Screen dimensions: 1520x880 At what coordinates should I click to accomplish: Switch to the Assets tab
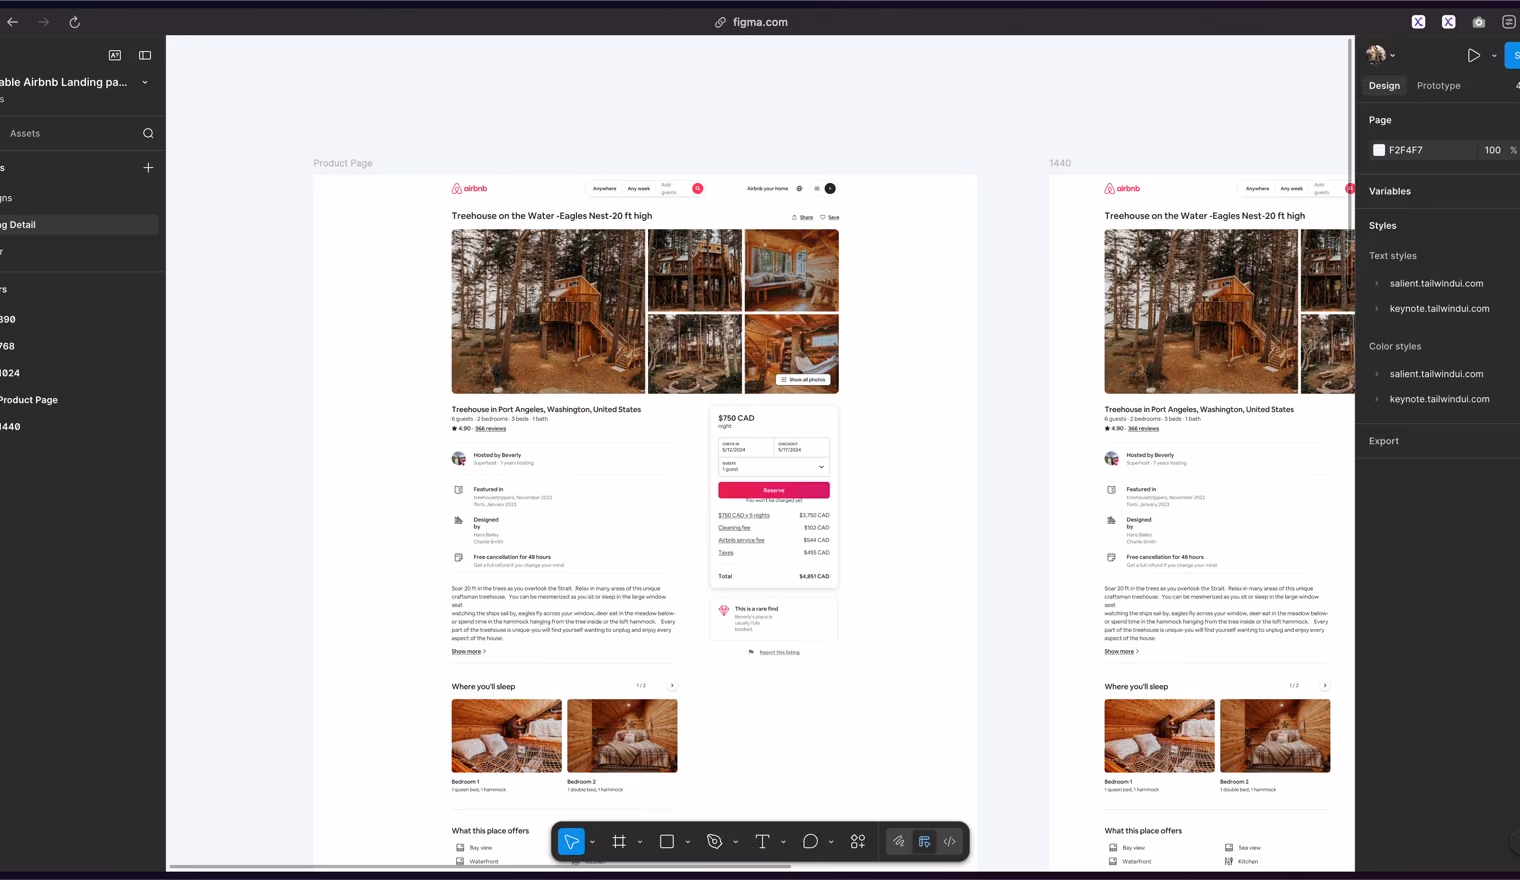point(25,133)
